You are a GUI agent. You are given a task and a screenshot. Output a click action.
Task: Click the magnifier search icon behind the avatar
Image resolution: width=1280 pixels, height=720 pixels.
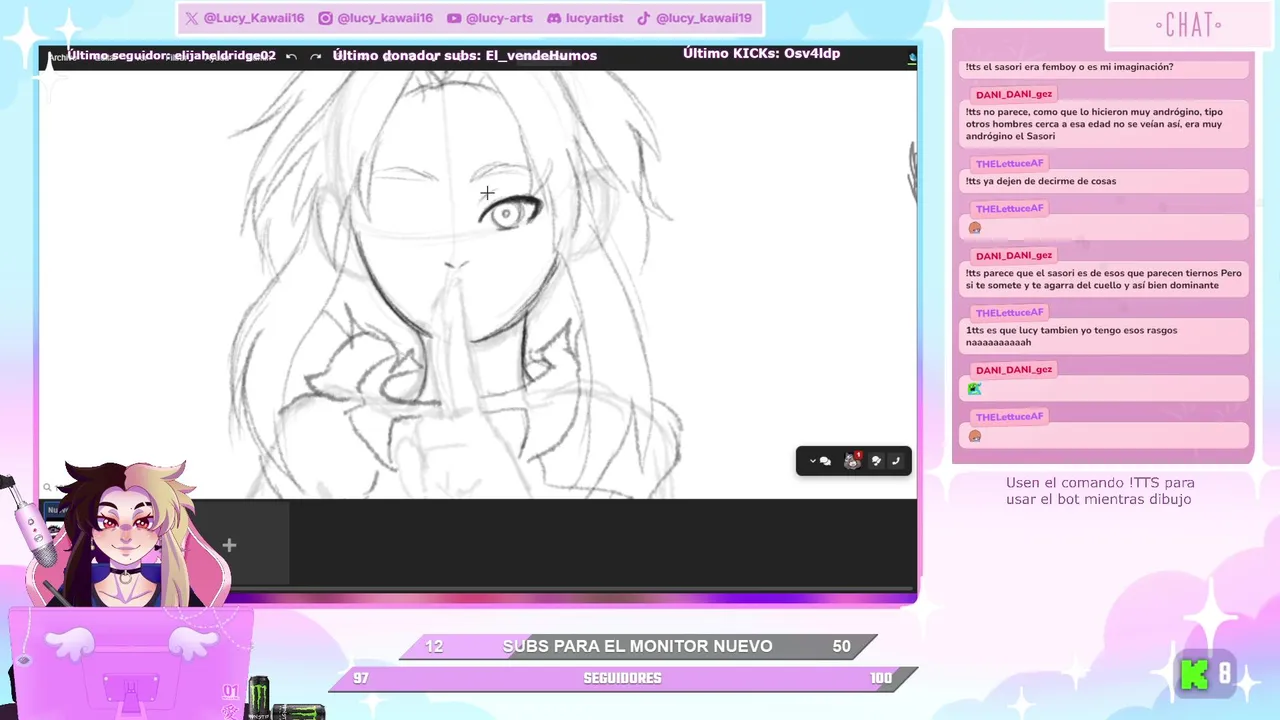point(47,488)
